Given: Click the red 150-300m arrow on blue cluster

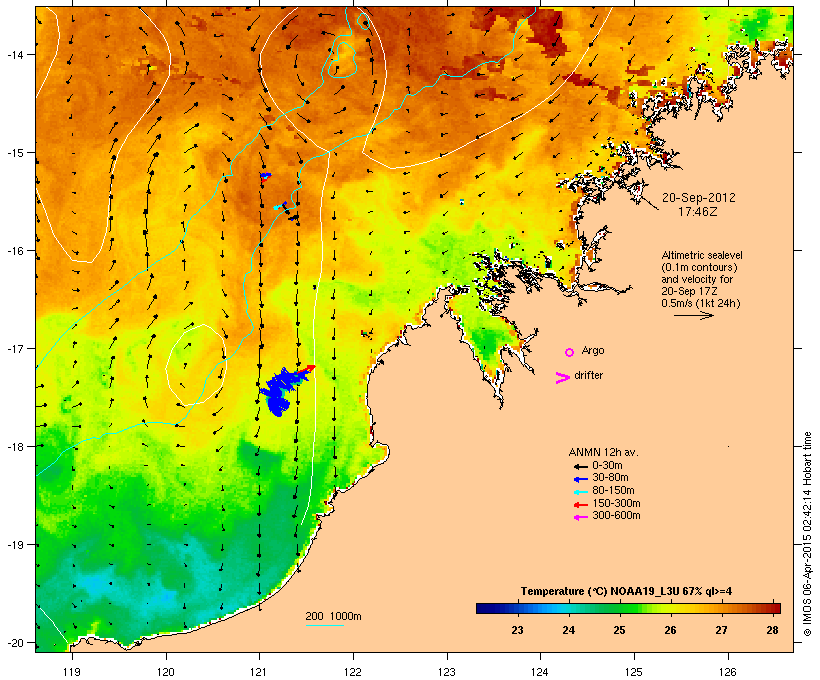Looking at the screenshot, I should pos(308,370).
